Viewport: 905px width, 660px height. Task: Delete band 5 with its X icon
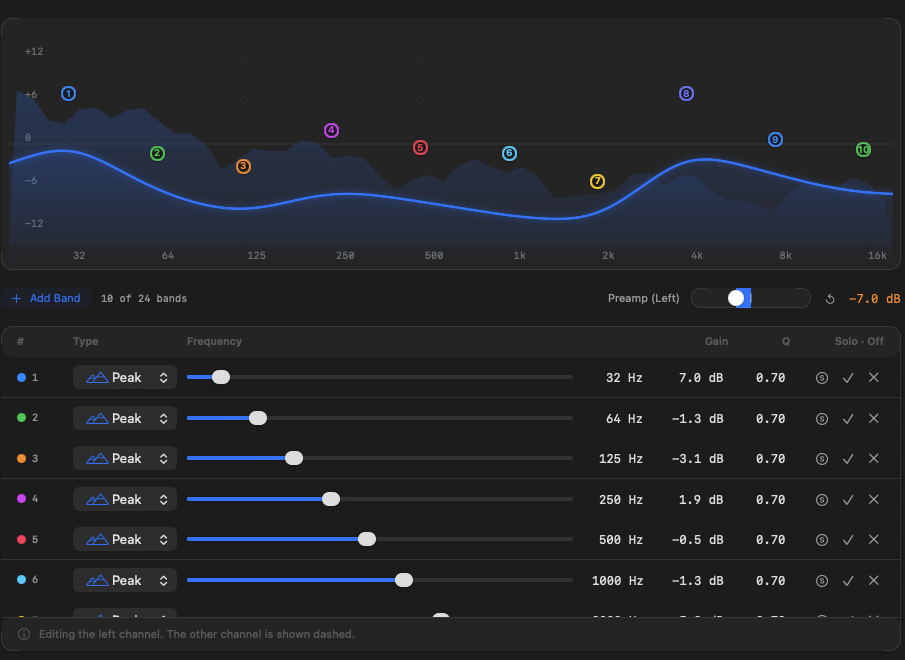click(x=874, y=539)
